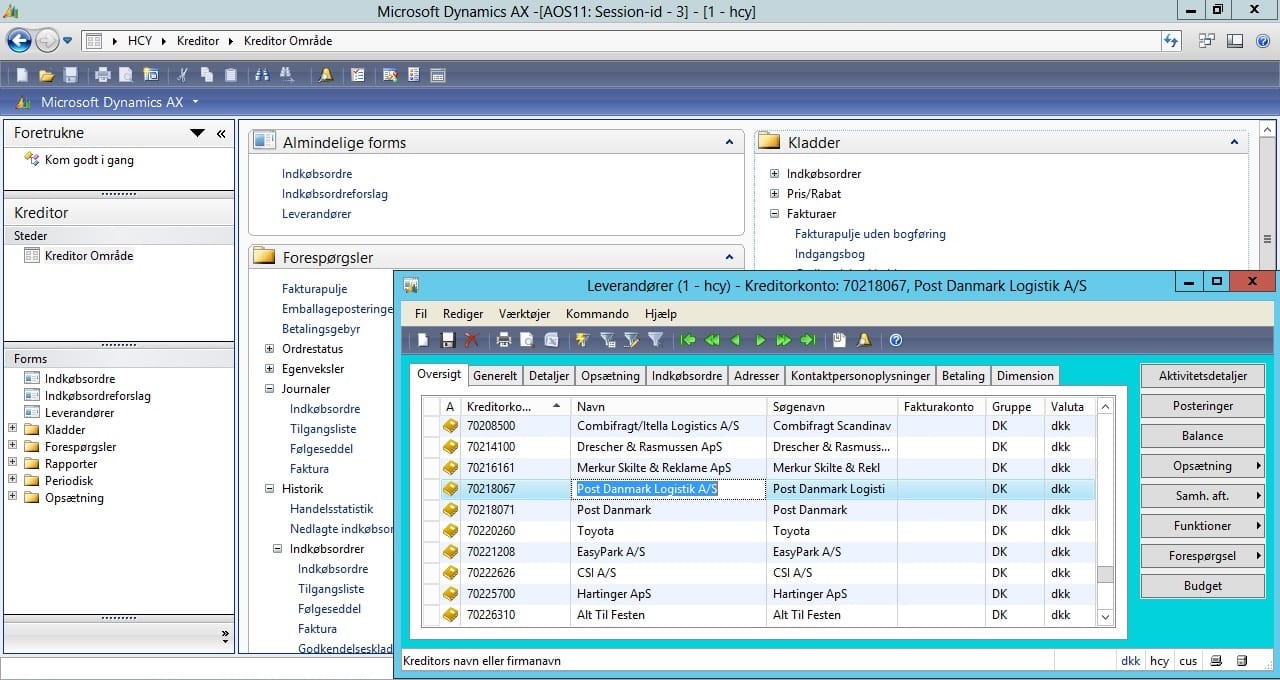Click the windows layout icon near the top right
The image size is (1280, 680).
click(1207, 41)
